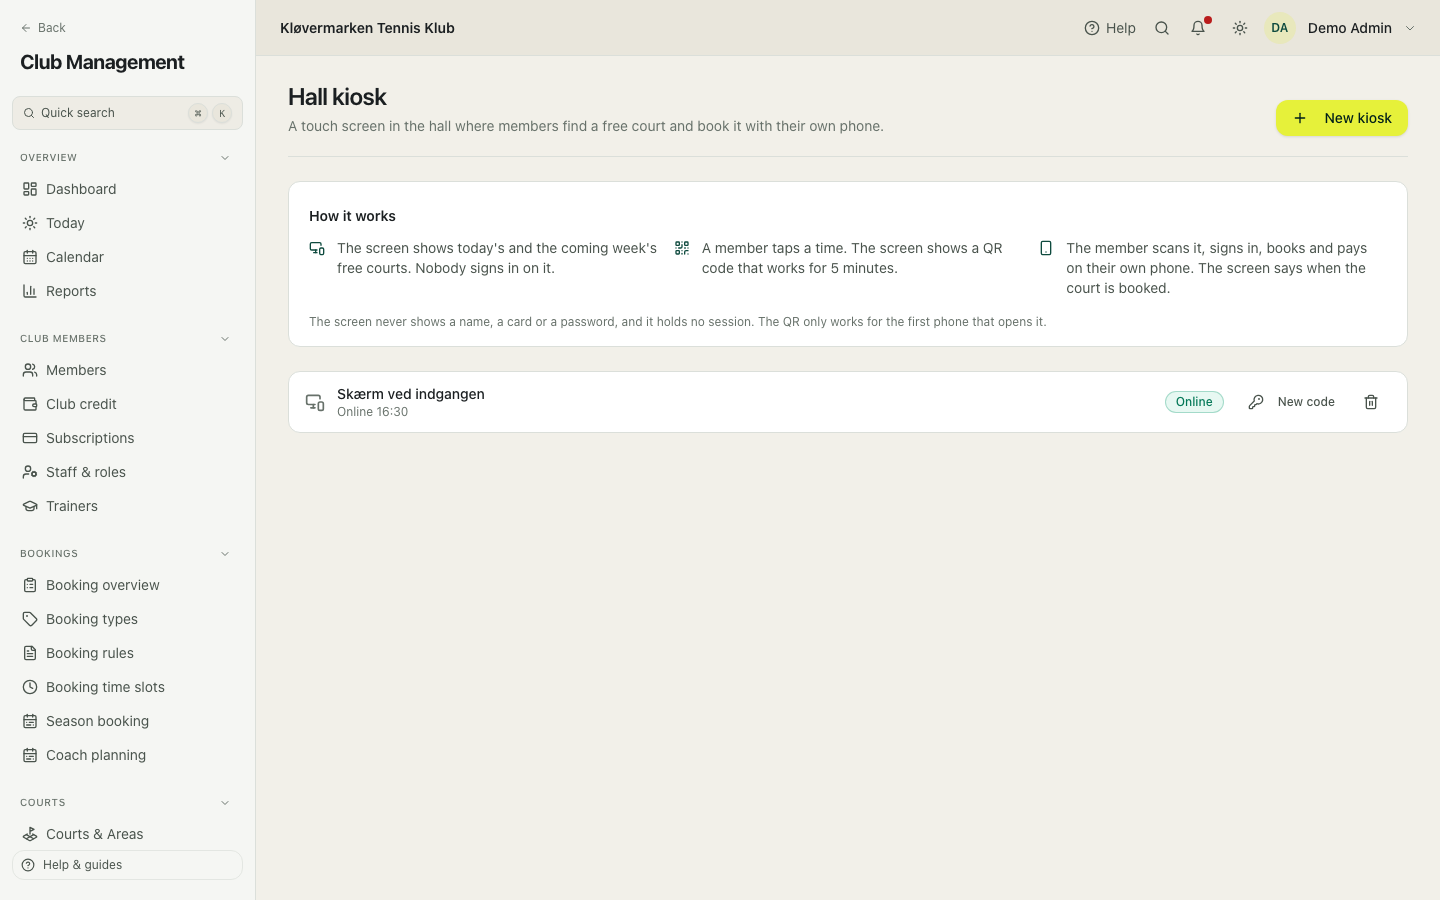1440x900 pixels.
Task: Go Back from Club Management
Action: [43, 28]
